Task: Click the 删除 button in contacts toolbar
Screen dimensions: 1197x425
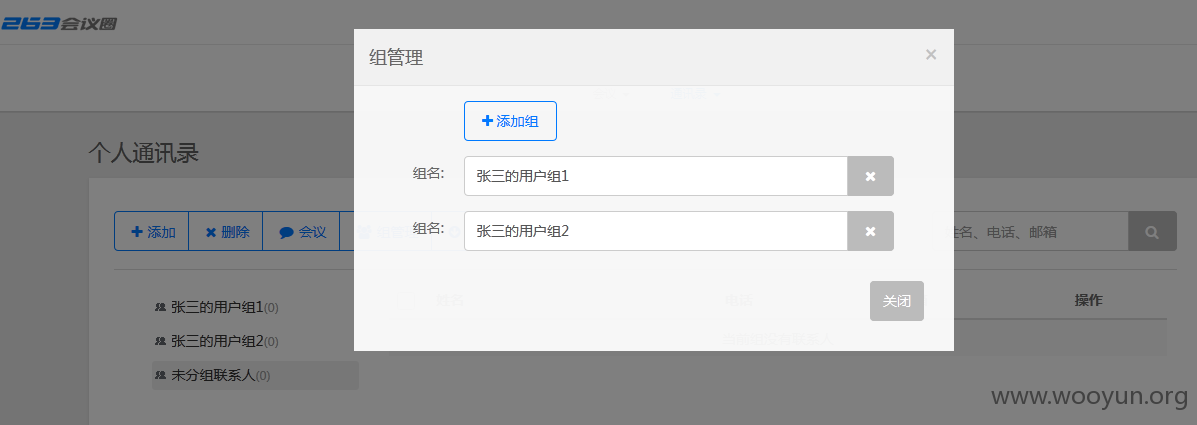Action: 226,231
